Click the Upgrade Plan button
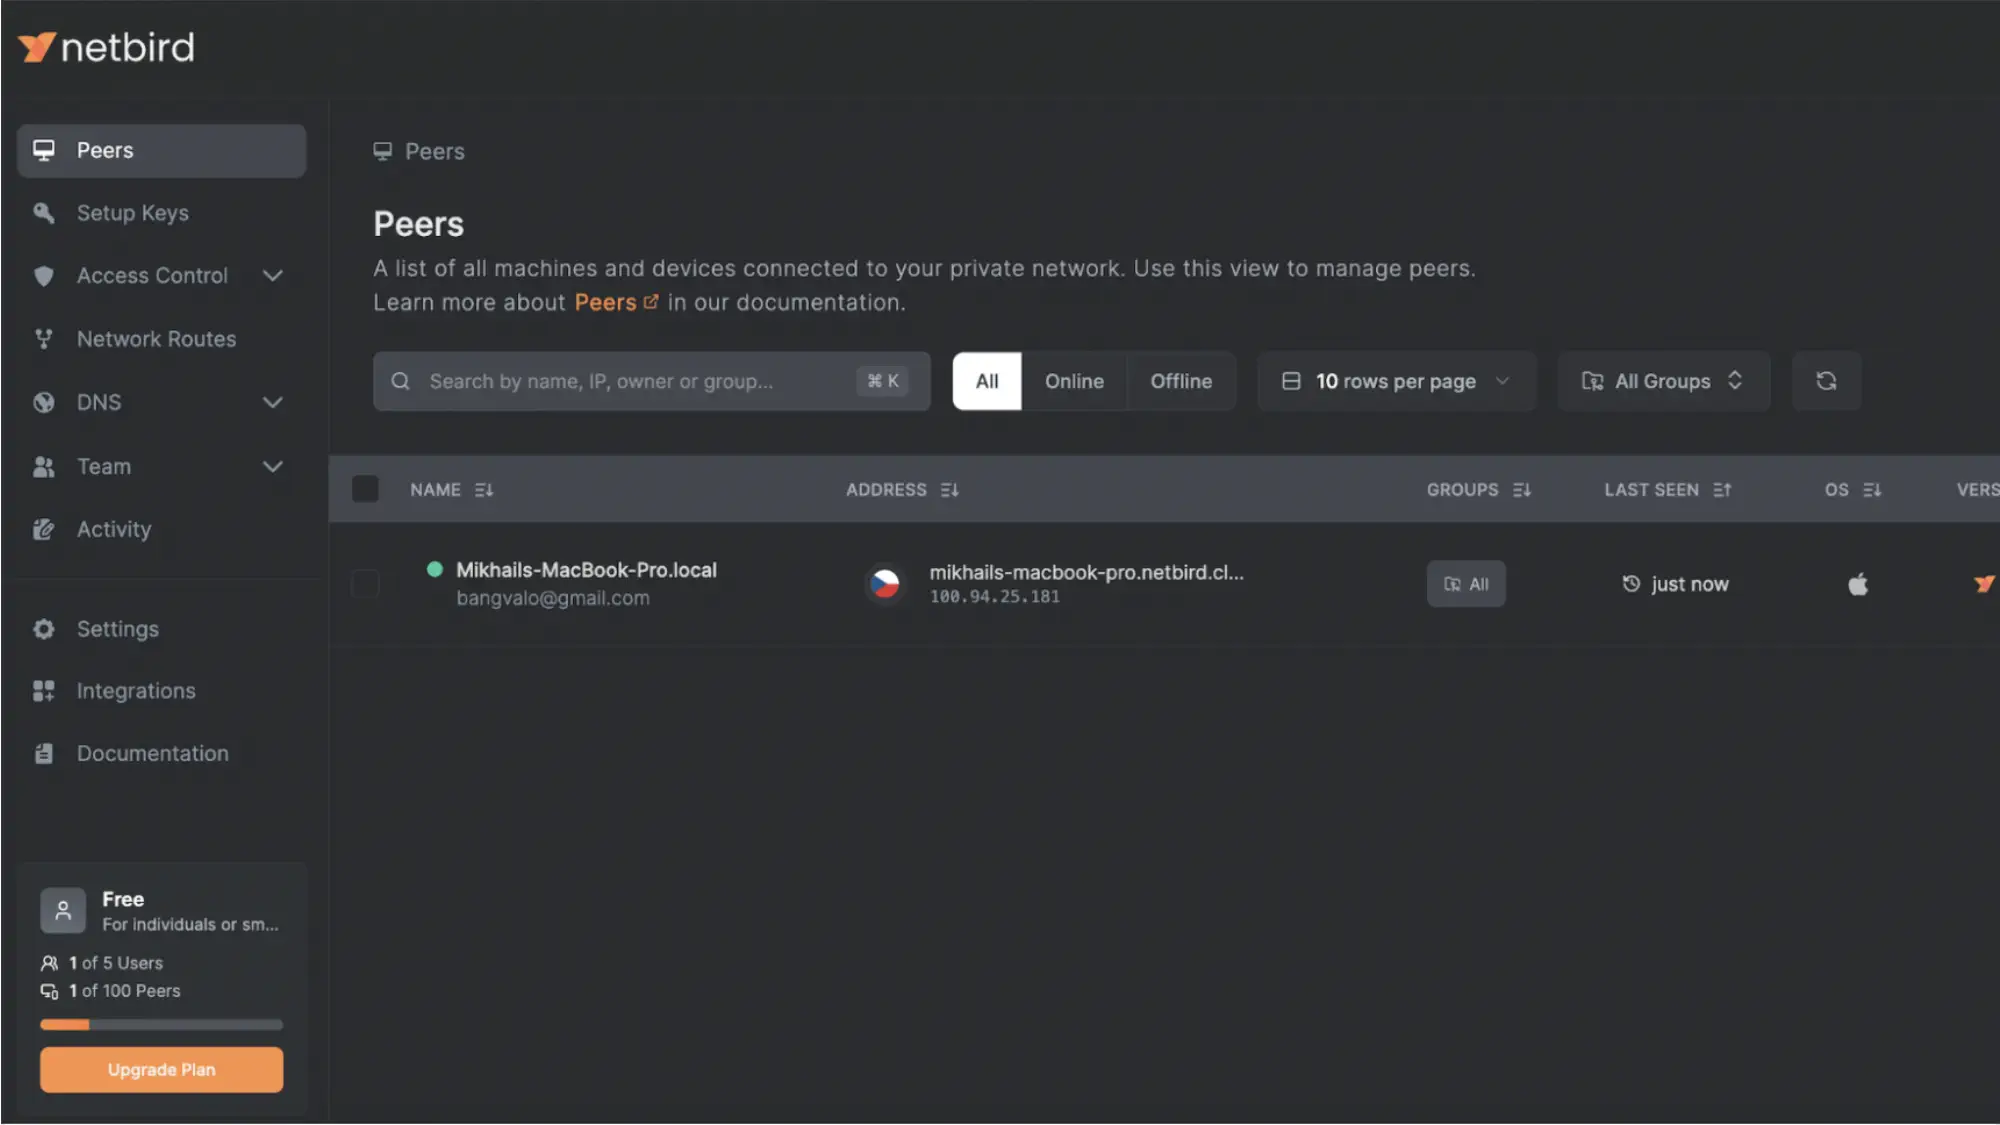The image size is (2000, 1125). click(x=160, y=1069)
